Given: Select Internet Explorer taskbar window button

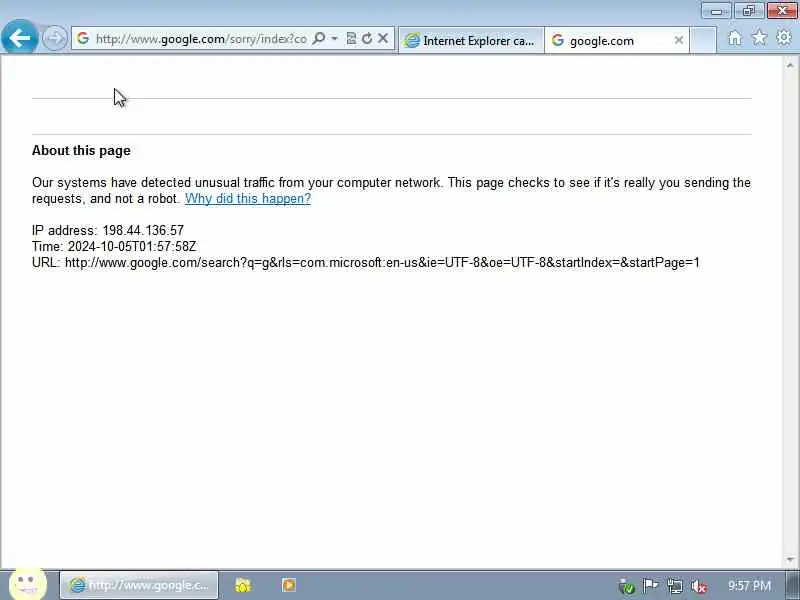Looking at the screenshot, I should pyautogui.click(x=139, y=585).
